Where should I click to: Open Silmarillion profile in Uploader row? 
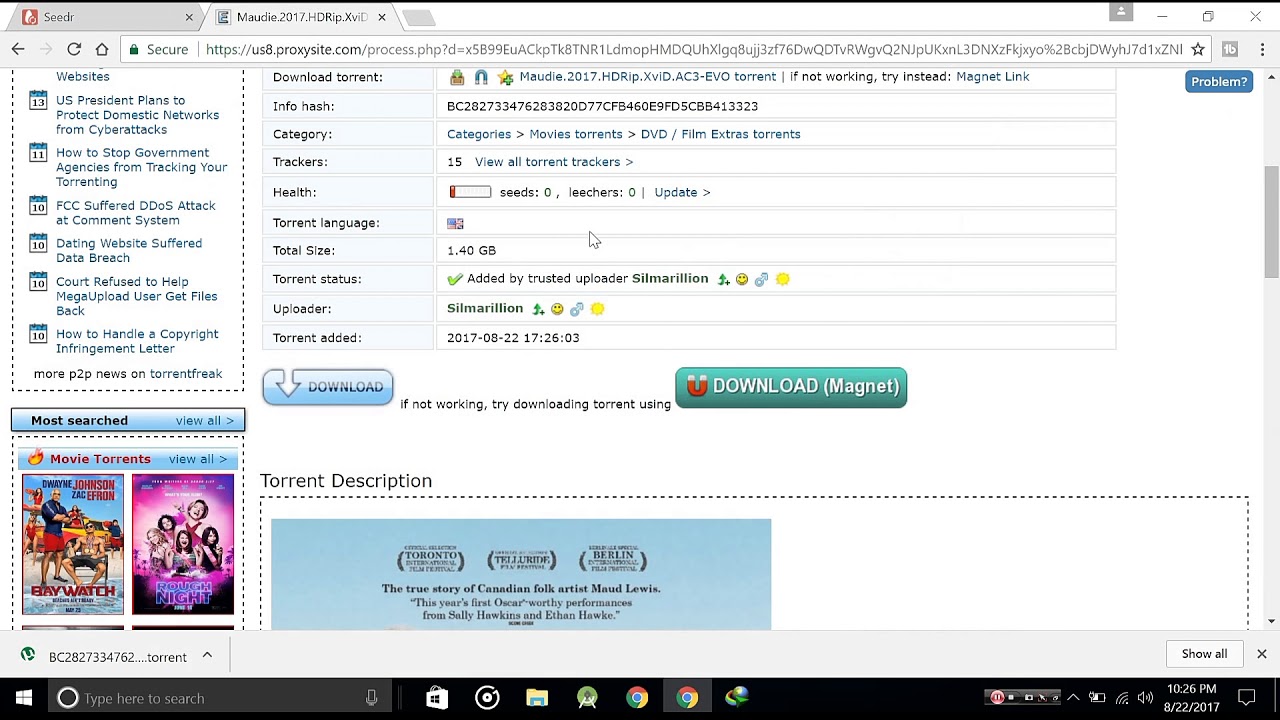[485, 308]
